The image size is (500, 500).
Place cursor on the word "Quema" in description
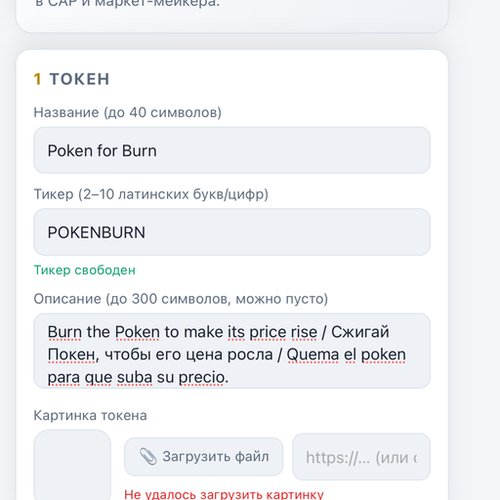(x=313, y=354)
